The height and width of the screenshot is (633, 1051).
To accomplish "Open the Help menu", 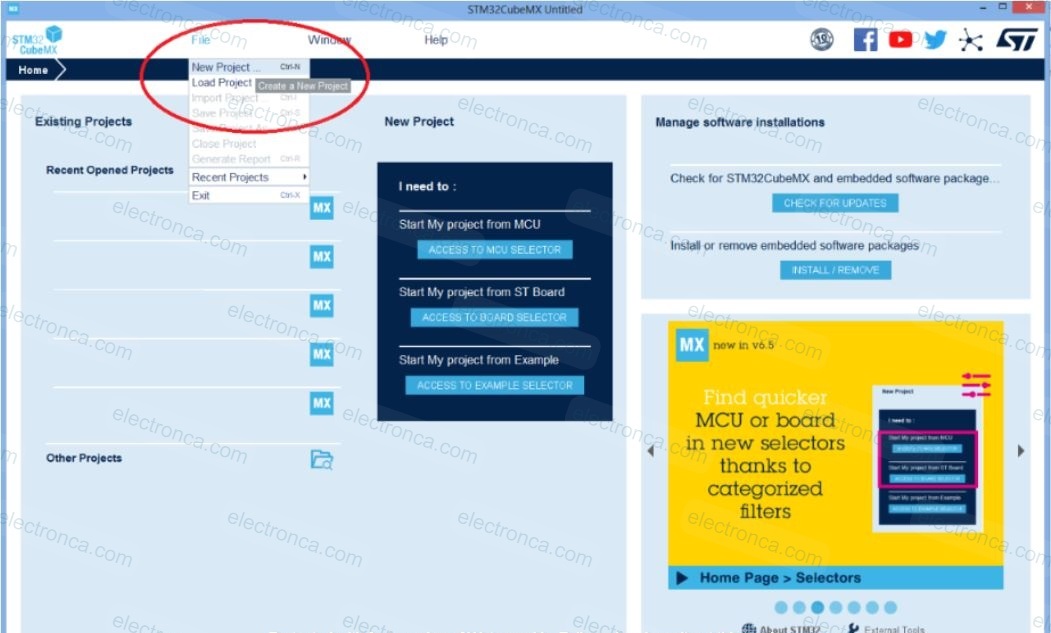I will click(436, 40).
